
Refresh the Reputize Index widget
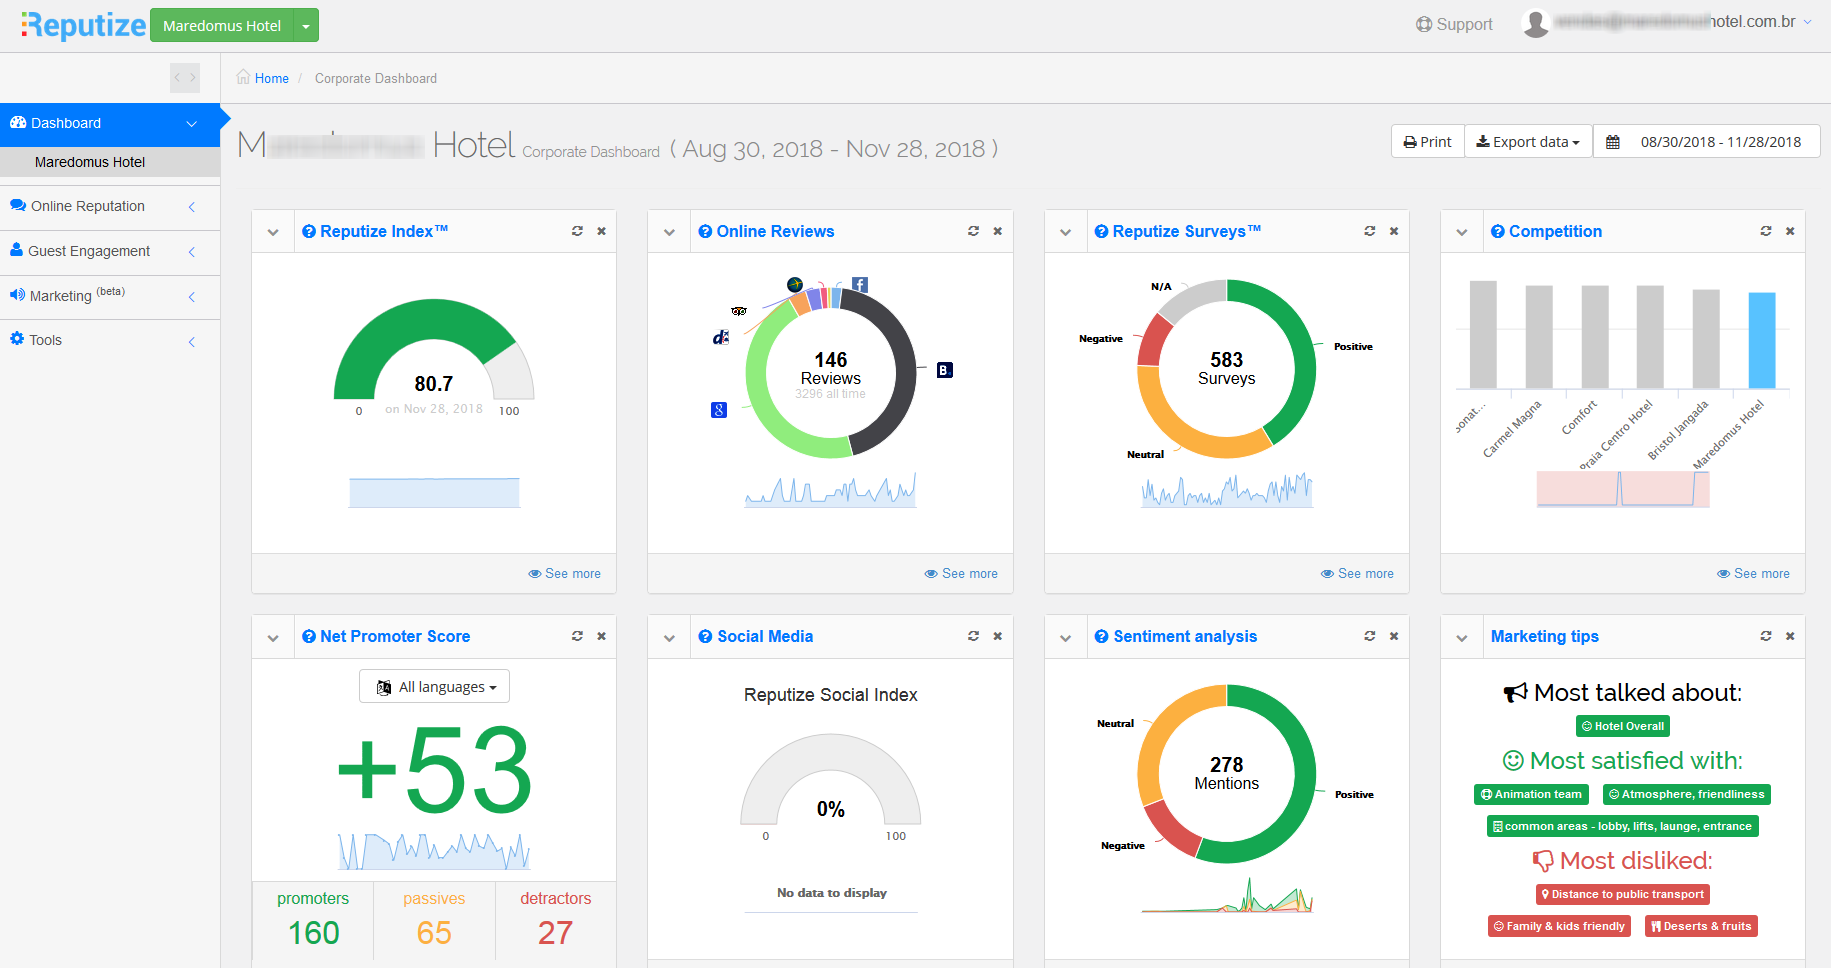(577, 231)
